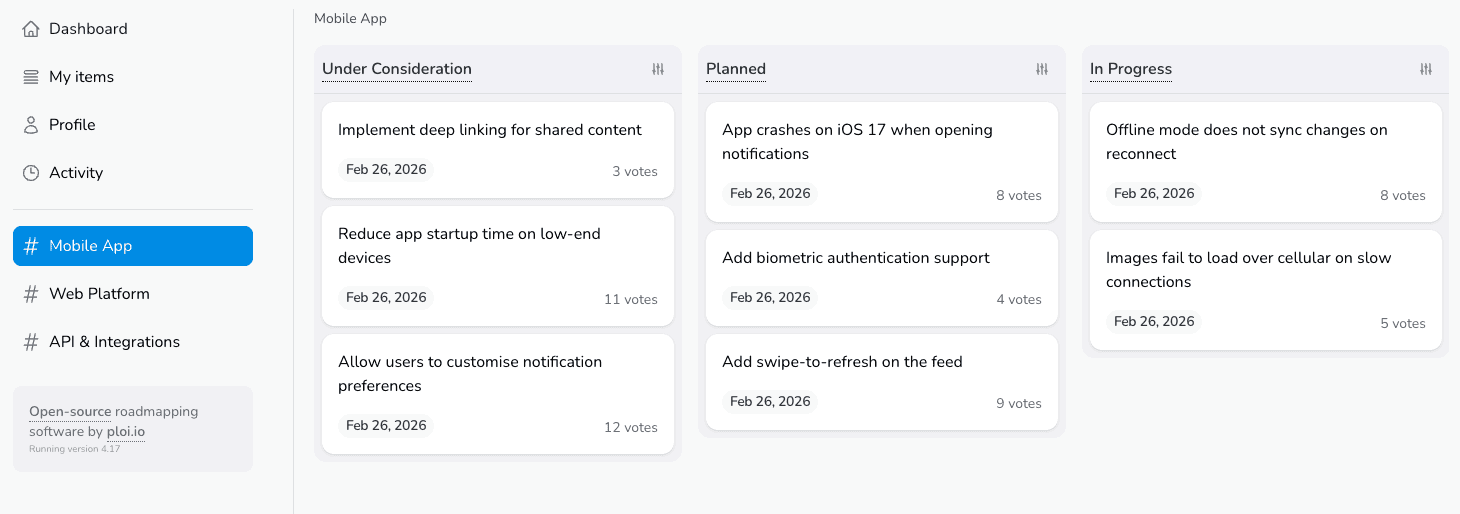Open 'Add biometric authentication support' card

tap(856, 258)
